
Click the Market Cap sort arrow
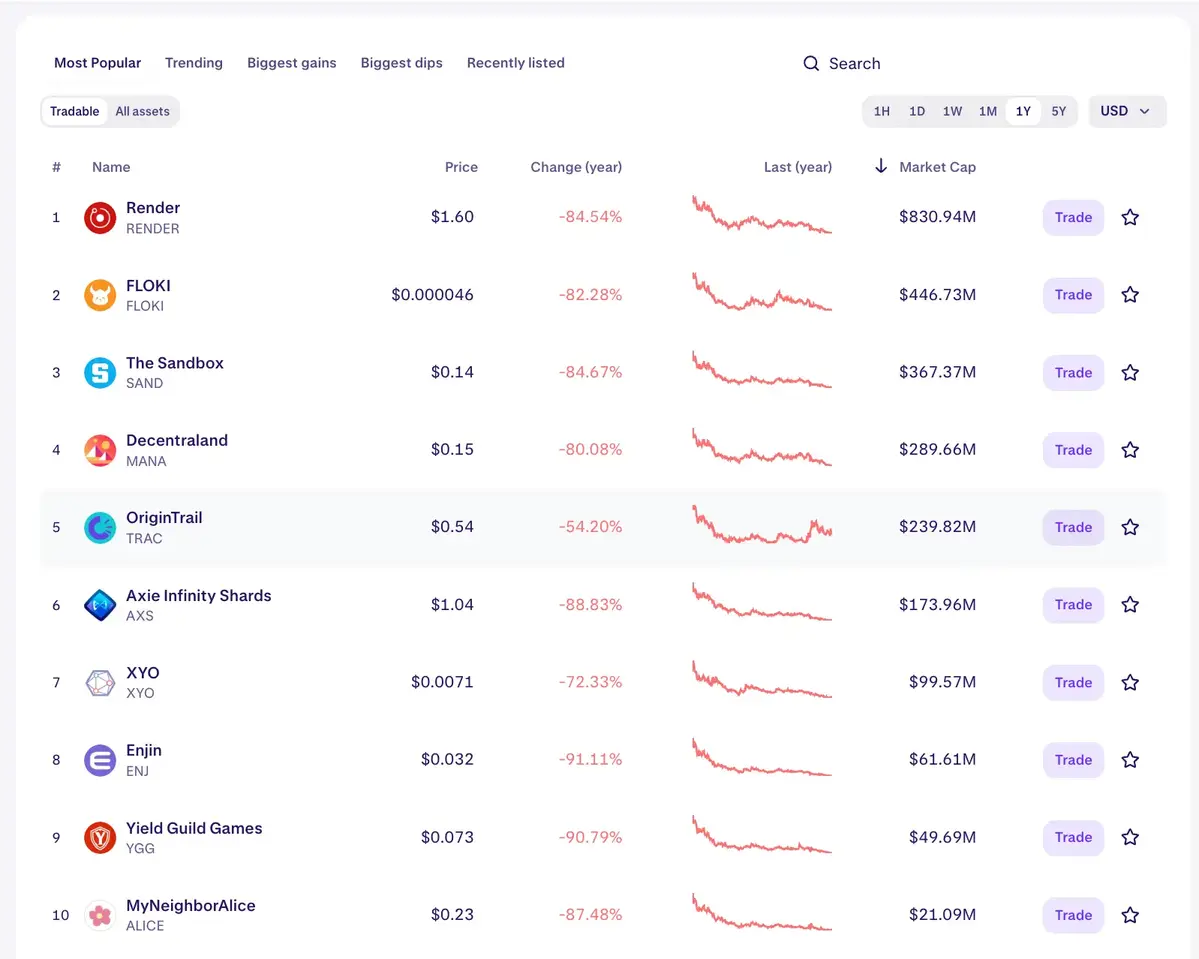(x=880, y=166)
